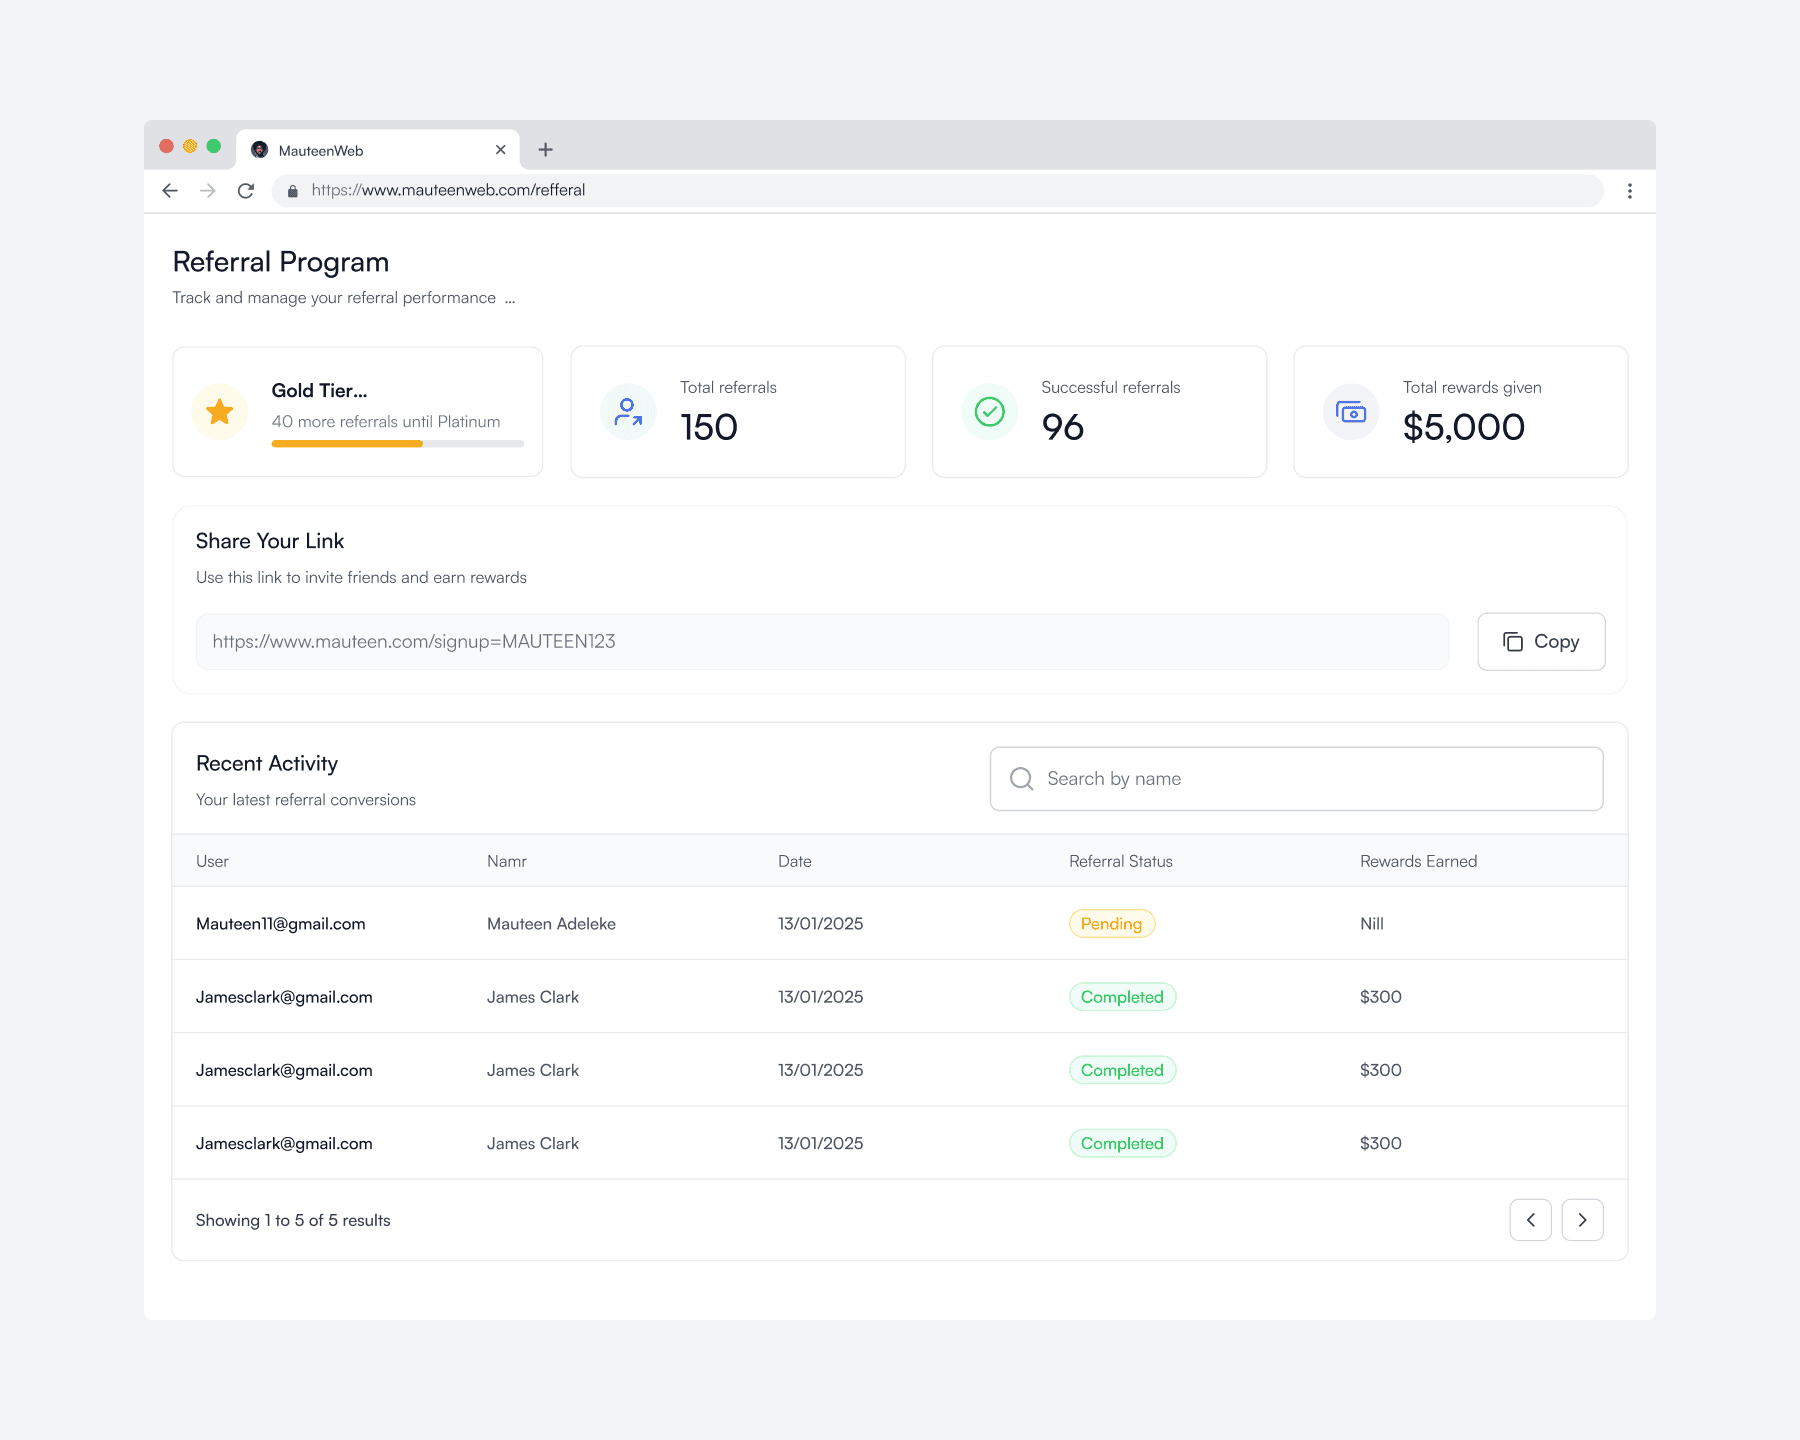Click the gold star tier icon

(220, 412)
